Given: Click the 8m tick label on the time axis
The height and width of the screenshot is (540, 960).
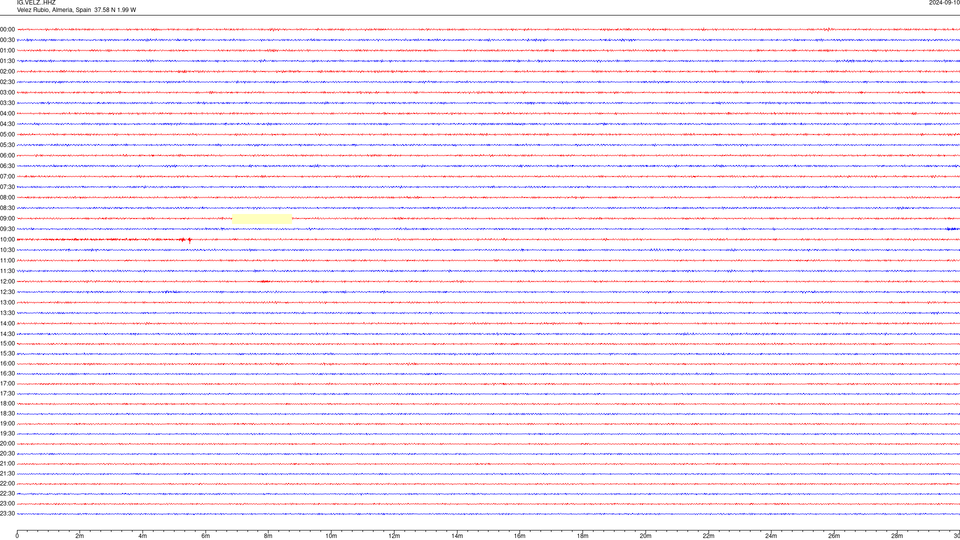Looking at the screenshot, I should point(268,536).
